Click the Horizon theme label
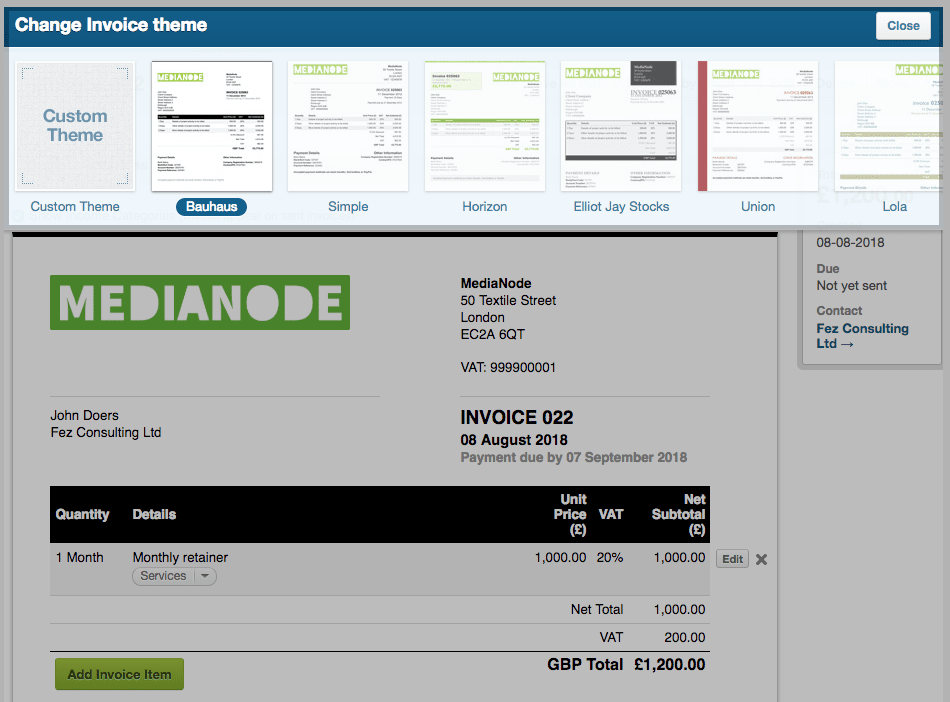Image resolution: width=950 pixels, height=702 pixels. [x=485, y=207]
